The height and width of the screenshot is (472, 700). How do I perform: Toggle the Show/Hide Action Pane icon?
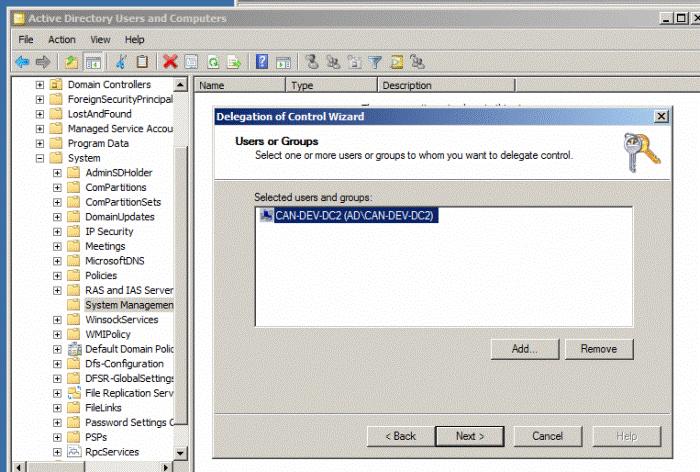[283, 62]
